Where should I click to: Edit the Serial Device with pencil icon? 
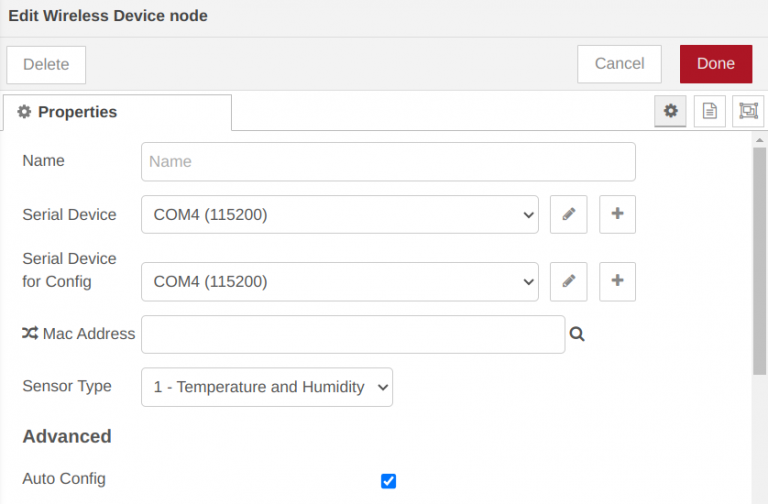click(568, 214)
